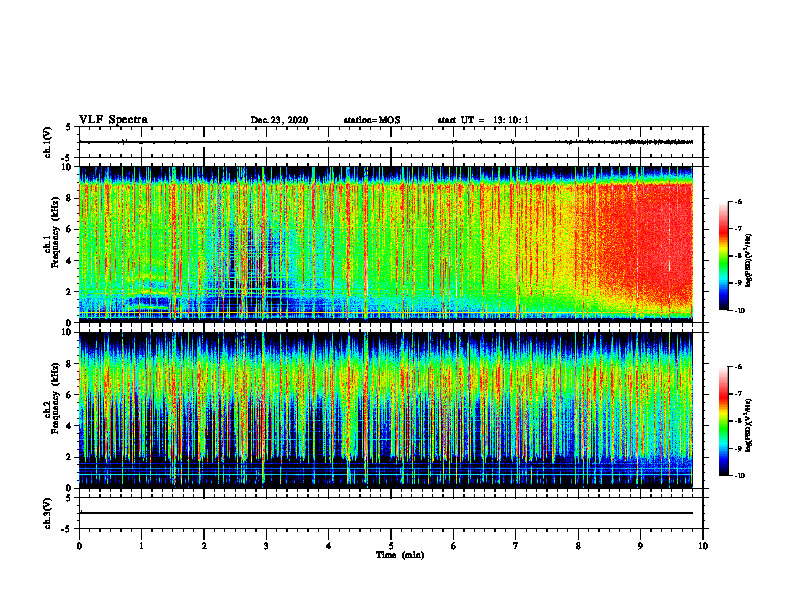Click the ch.3 flat voltage trace line
The height and width of the screenshot is (612, 792).
386,513
